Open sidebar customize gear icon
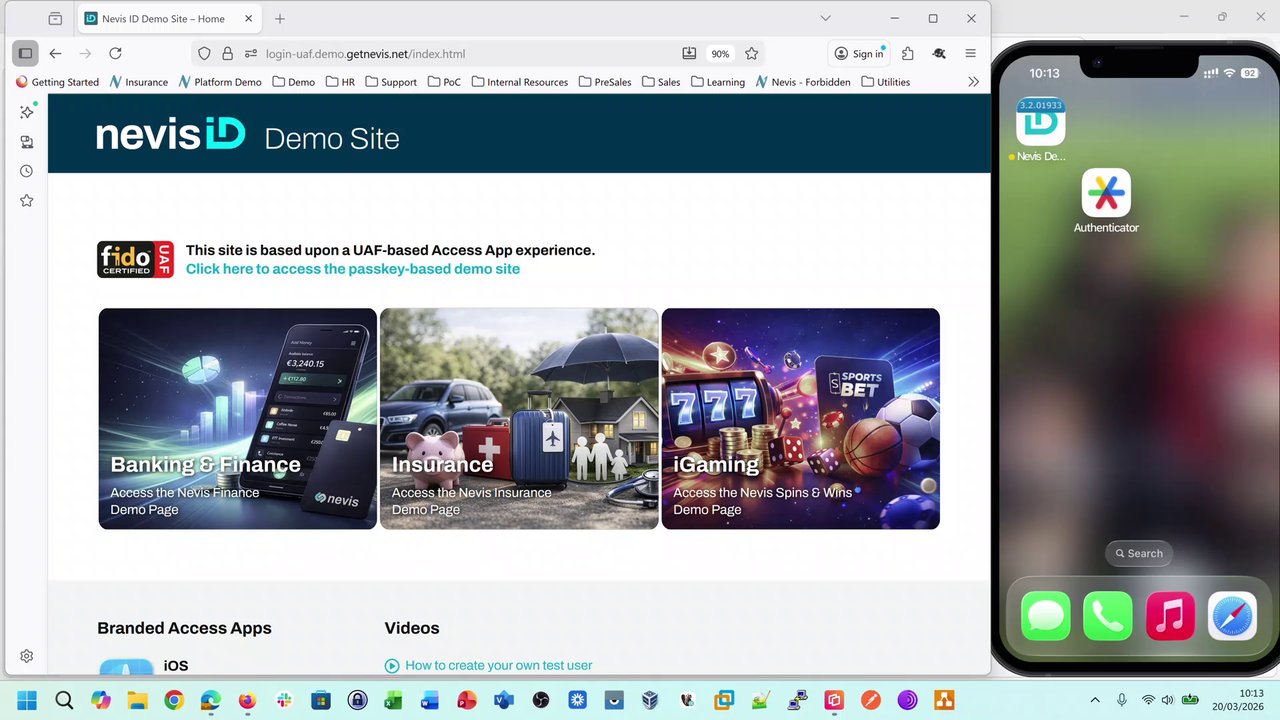The width and height of the screenshot is (1280, 720). pyautogui.click(x=27, y=656)
